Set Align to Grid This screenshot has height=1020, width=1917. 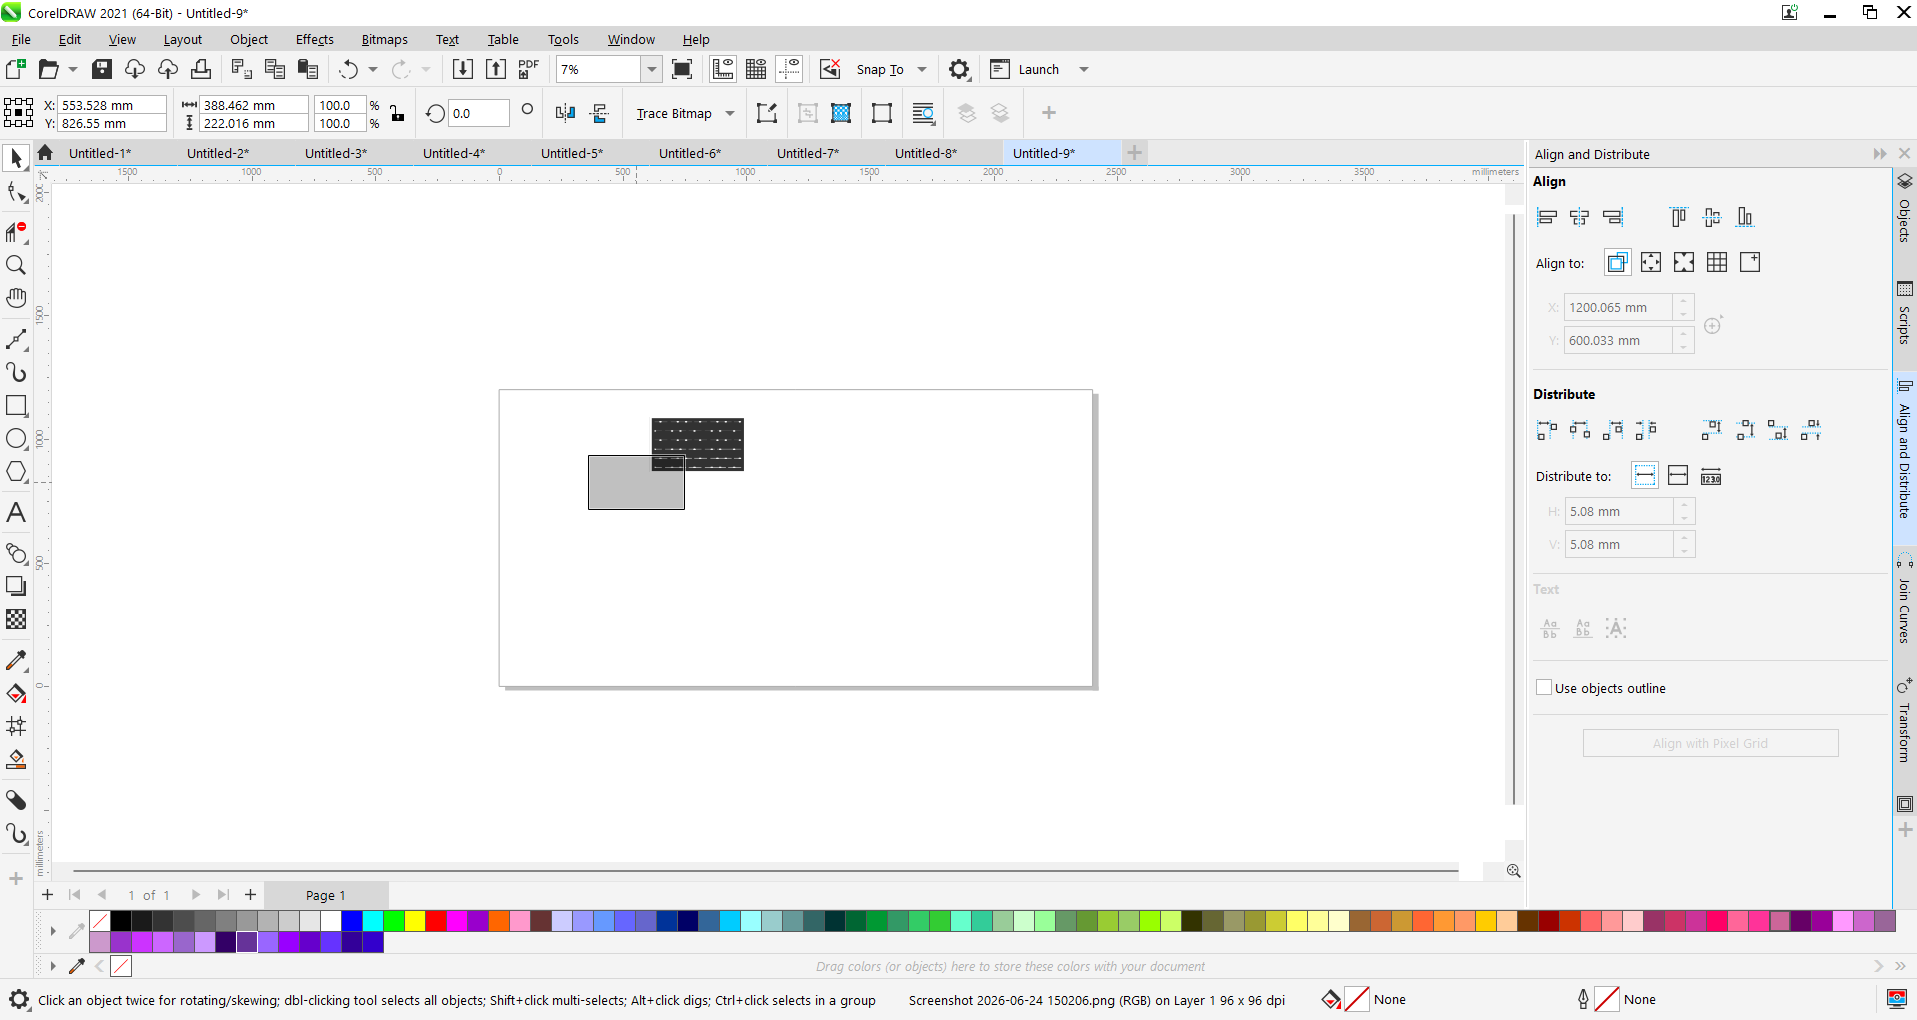[x=1717, y=262]
